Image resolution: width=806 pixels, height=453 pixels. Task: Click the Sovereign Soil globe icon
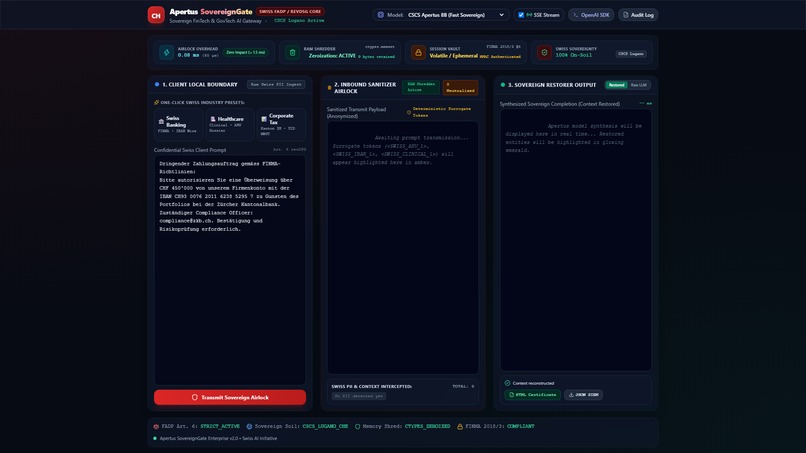pos(249,426)
